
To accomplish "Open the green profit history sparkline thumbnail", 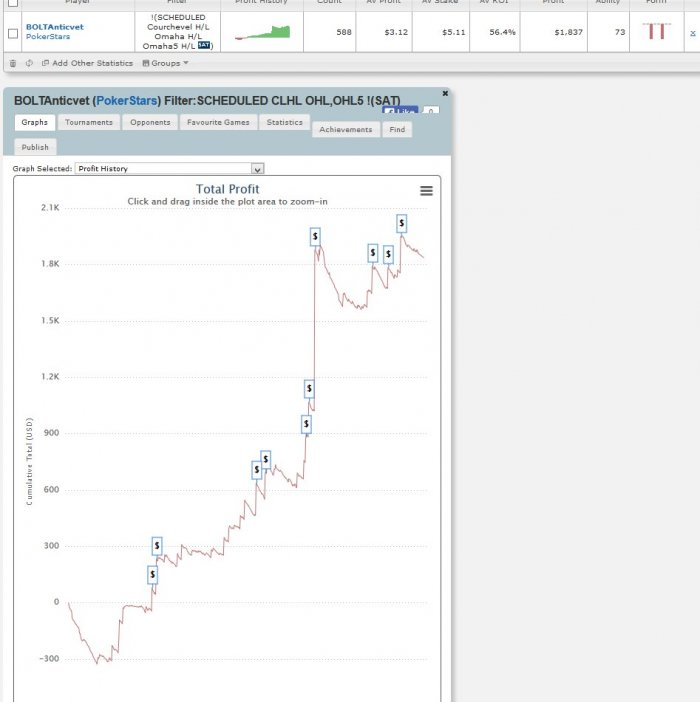I will pos(262,32).
